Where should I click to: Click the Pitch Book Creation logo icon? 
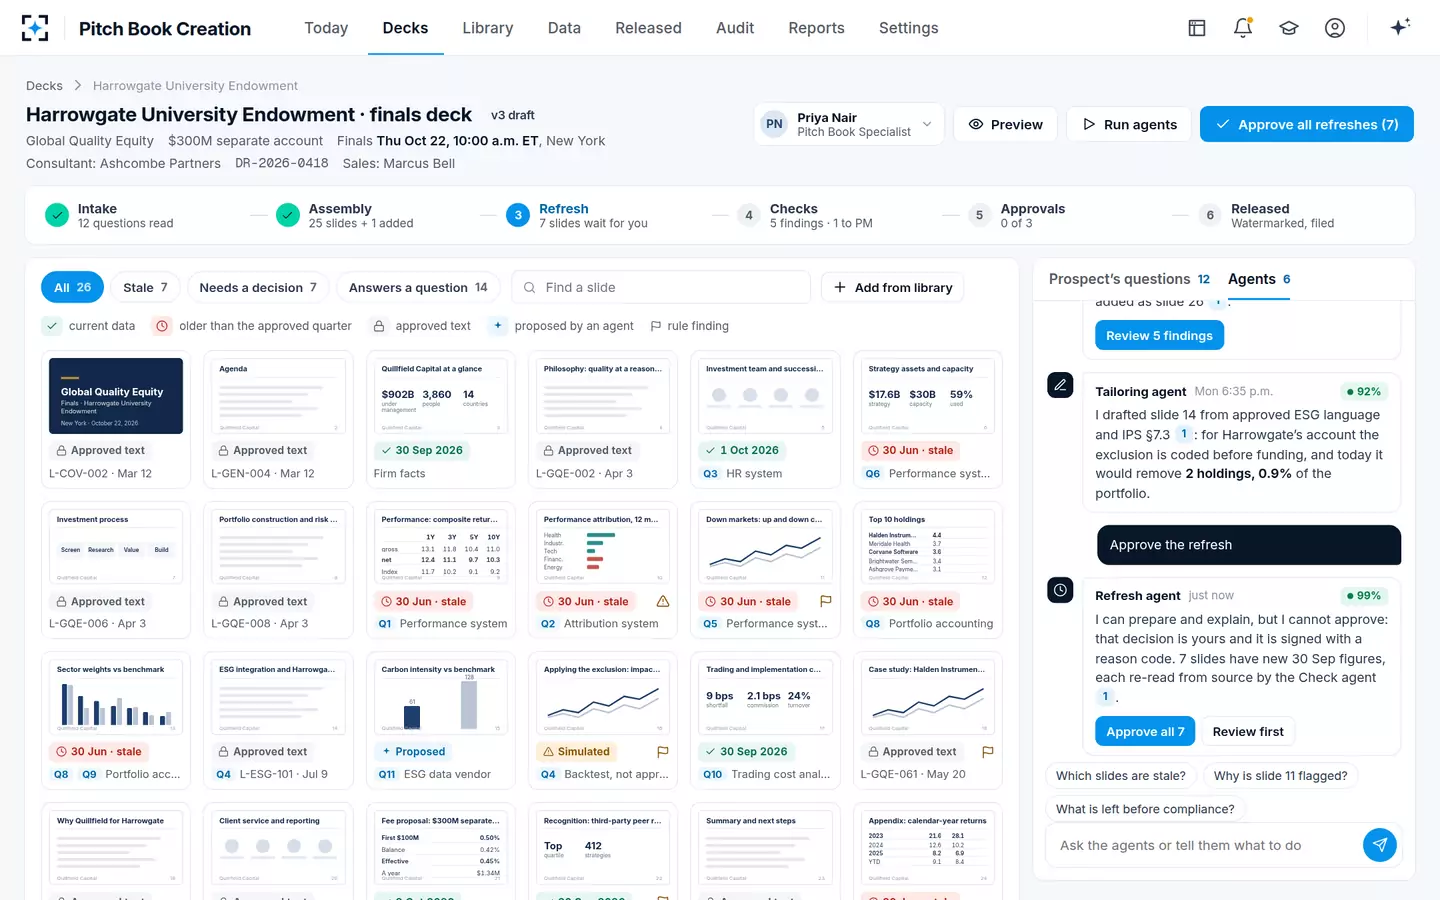click(35, 28)
